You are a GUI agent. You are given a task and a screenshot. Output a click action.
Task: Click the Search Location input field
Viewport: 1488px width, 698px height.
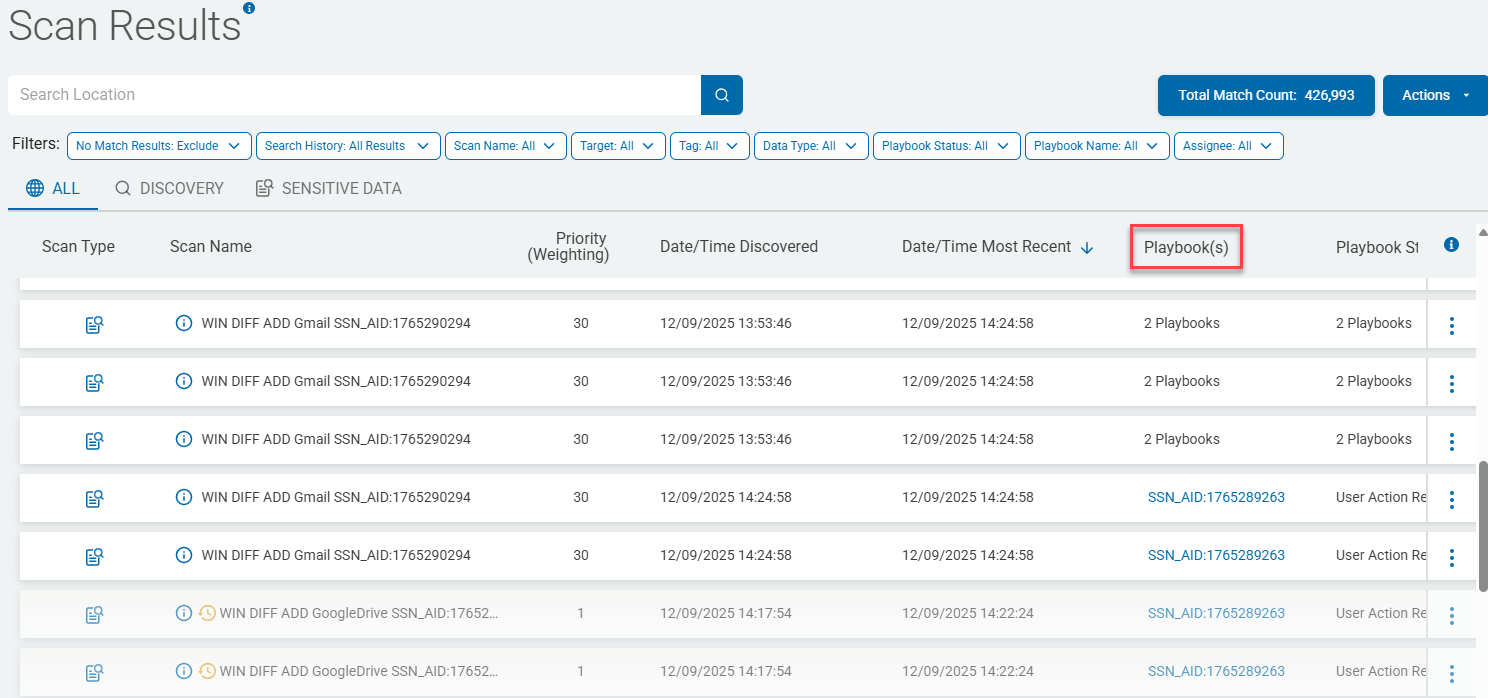(x=354, y=95)
